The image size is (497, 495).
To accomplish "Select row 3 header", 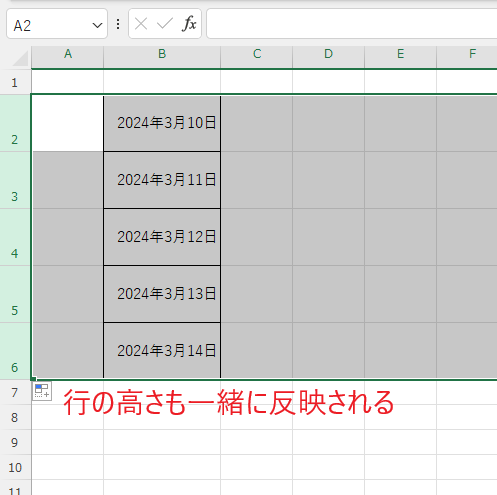I will point(15,180).
